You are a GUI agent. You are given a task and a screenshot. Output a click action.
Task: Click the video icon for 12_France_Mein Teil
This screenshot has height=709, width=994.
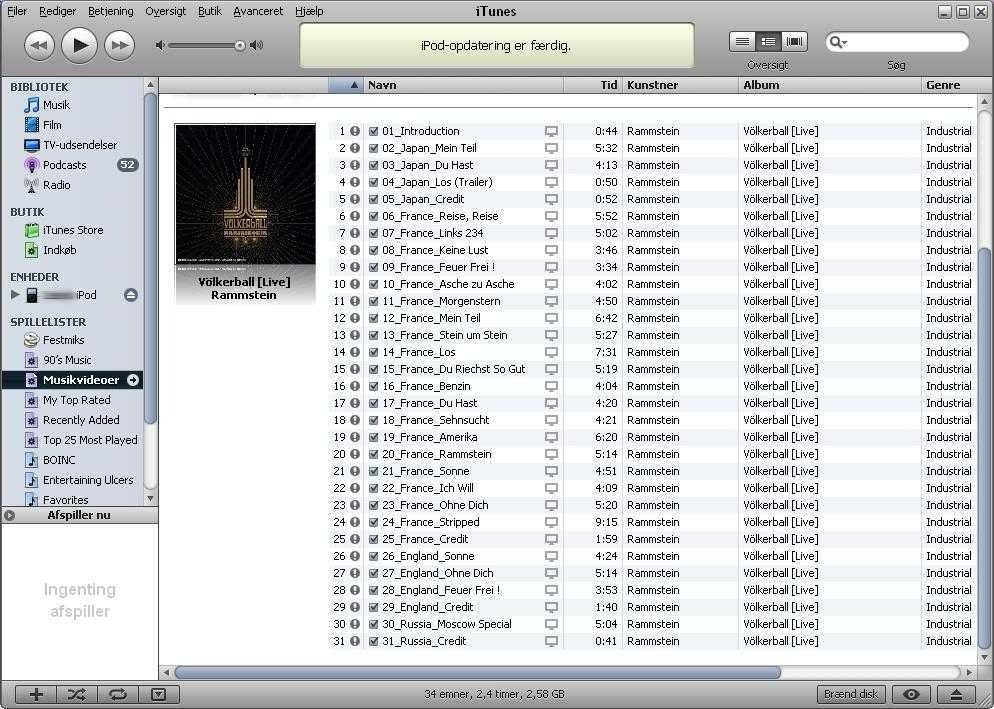pos(552,318)
